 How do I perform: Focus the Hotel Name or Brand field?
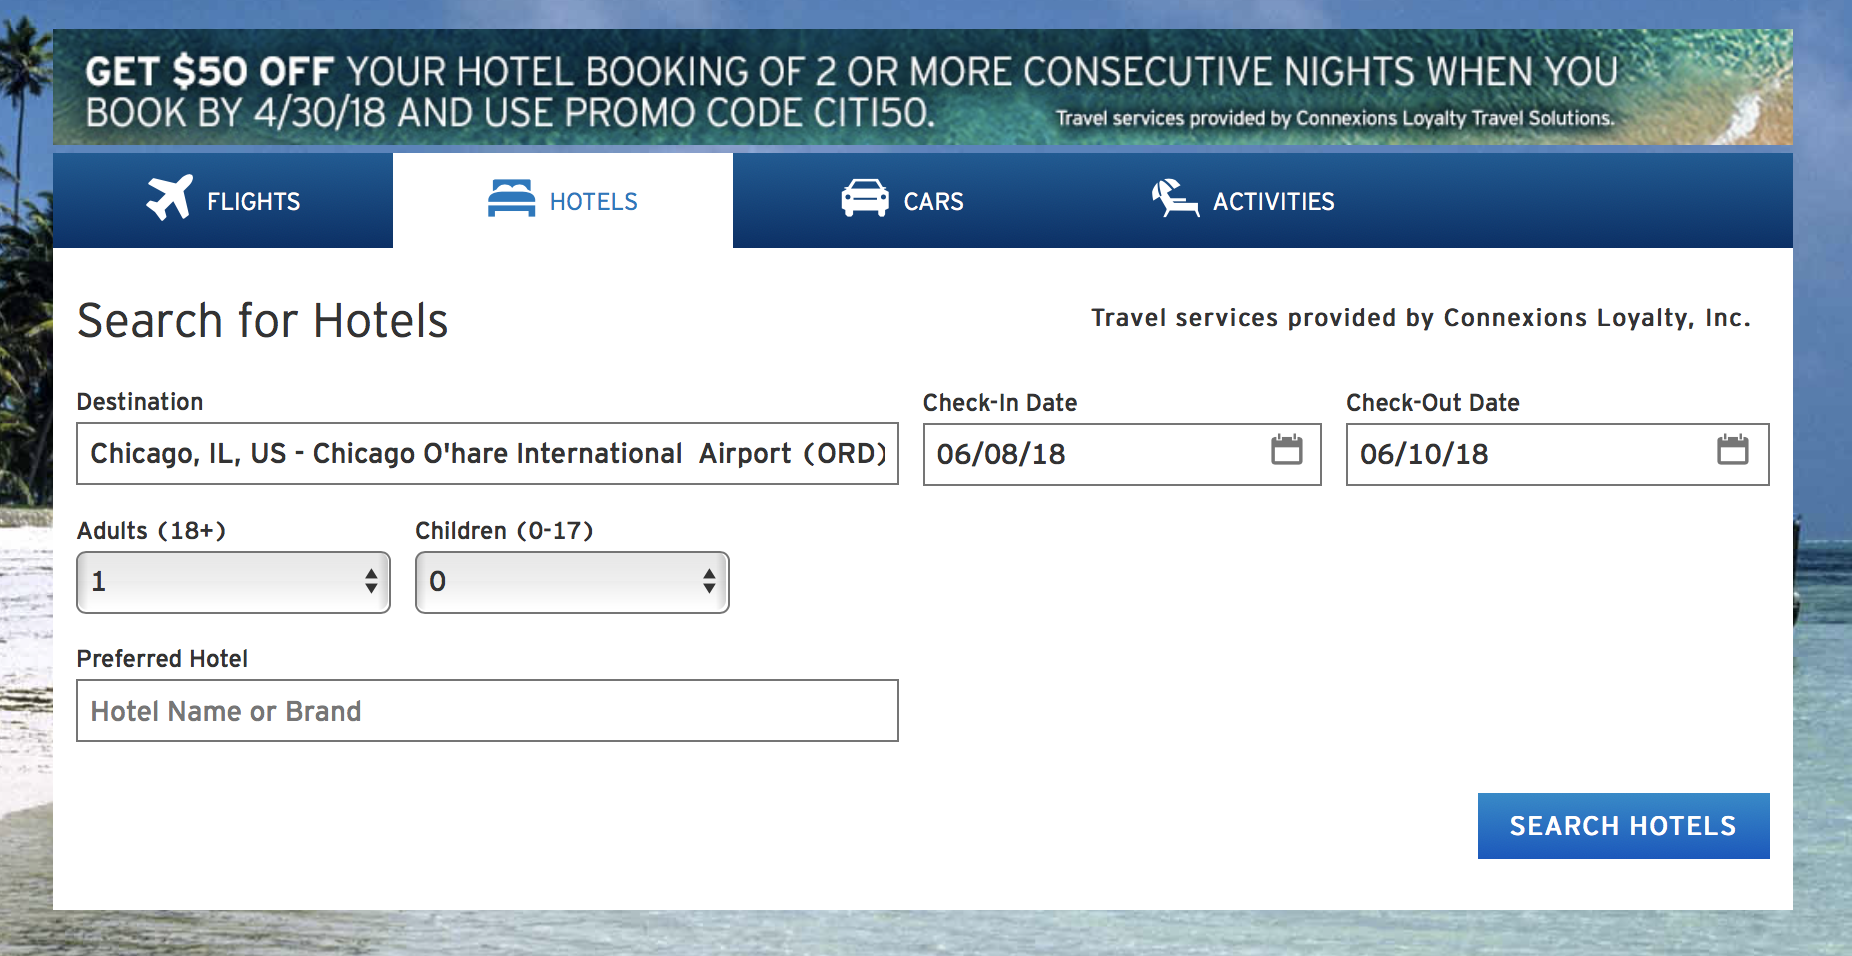(x=487, y=711)
